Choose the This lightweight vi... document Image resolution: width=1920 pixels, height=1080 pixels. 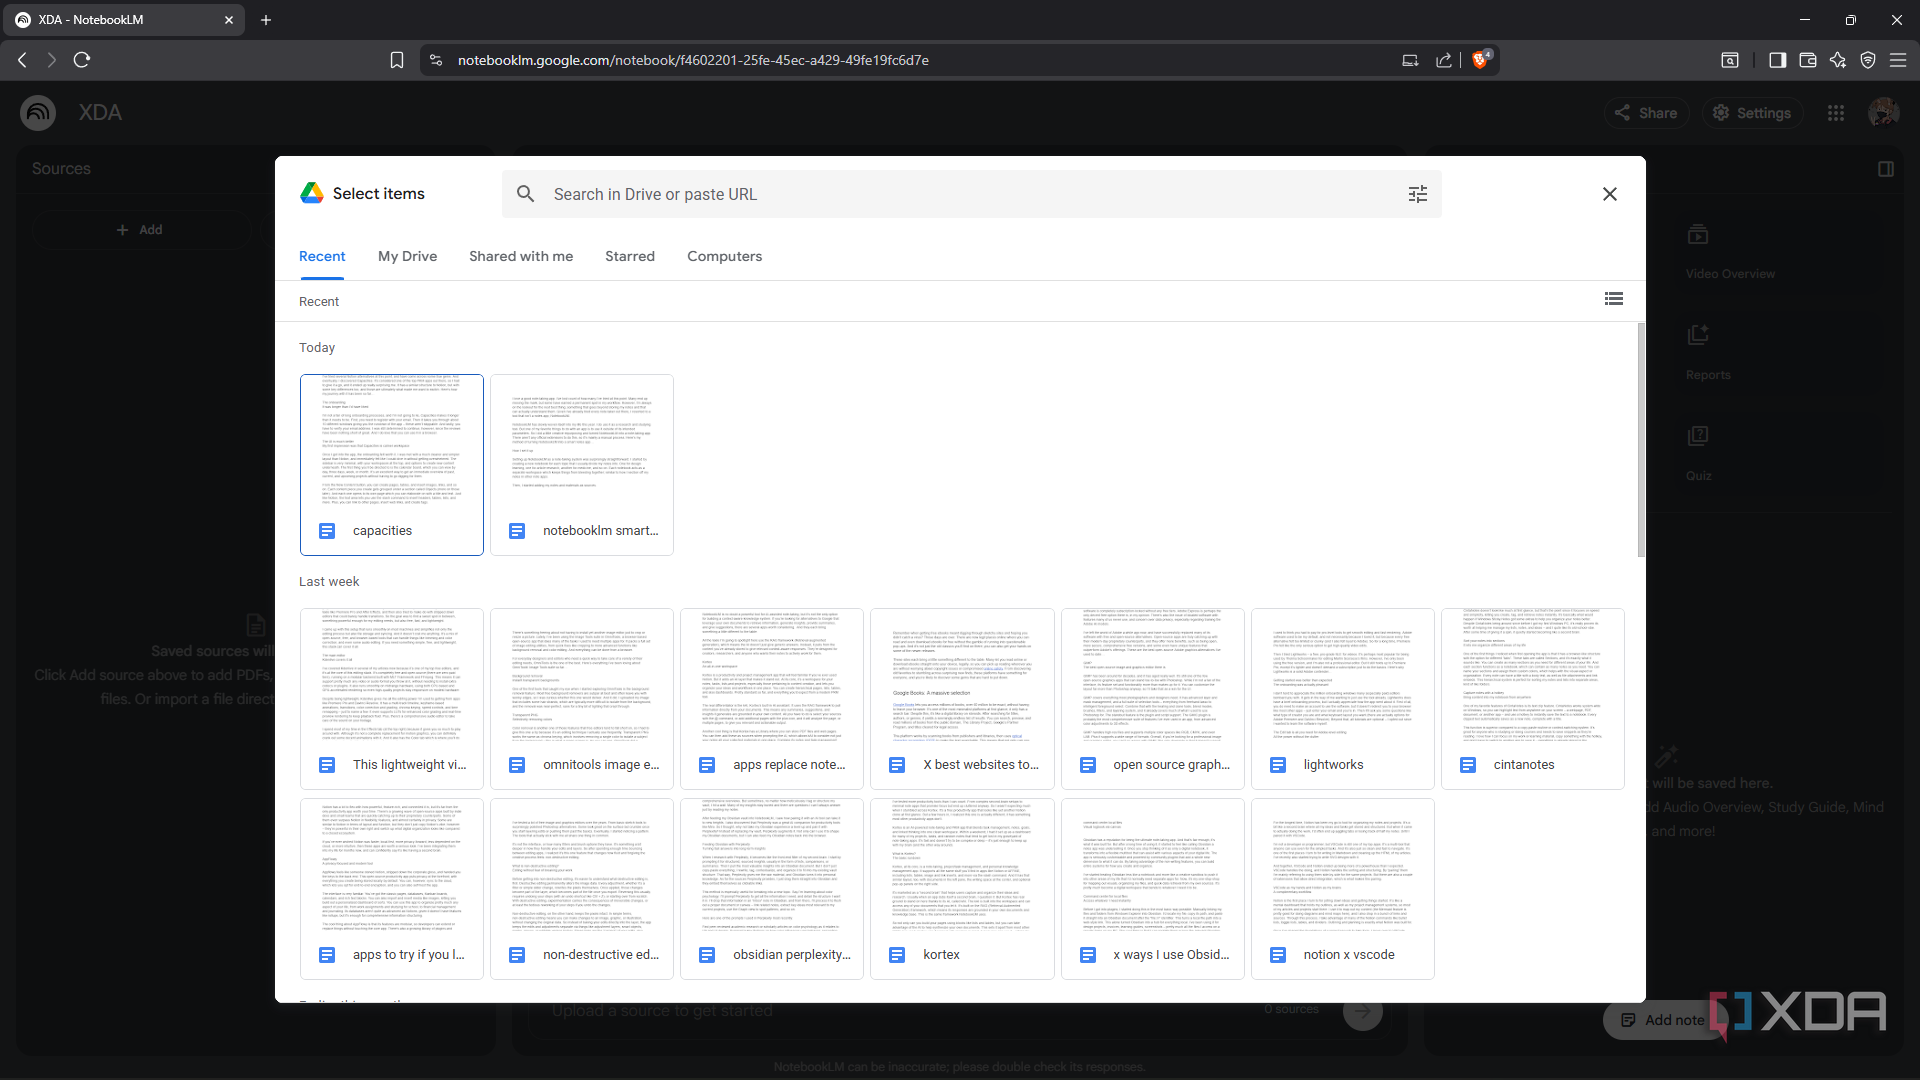point(392,699)
